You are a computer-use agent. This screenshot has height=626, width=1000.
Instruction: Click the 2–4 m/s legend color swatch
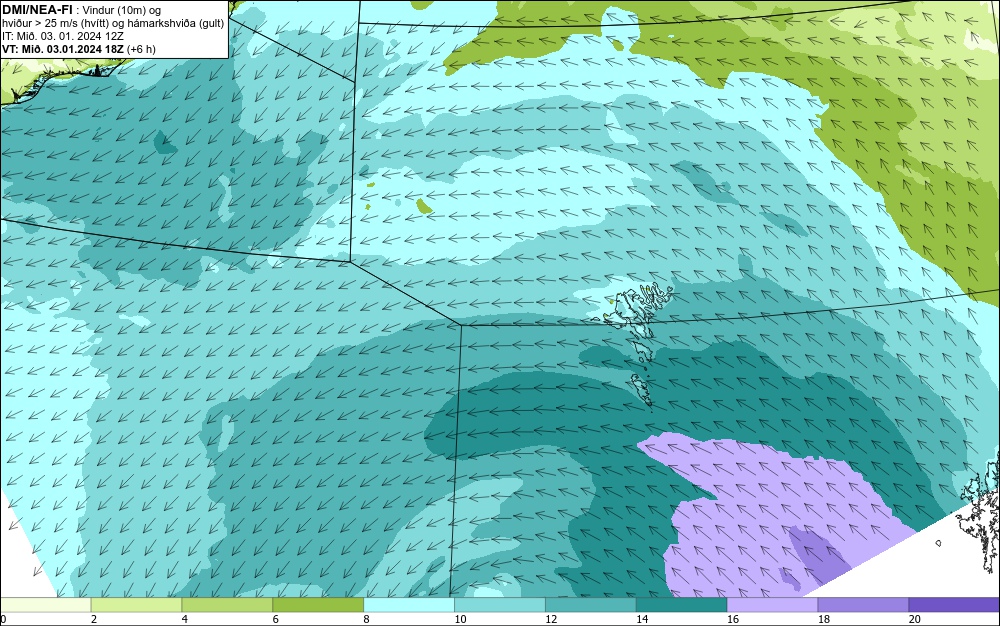coord(136,605)
